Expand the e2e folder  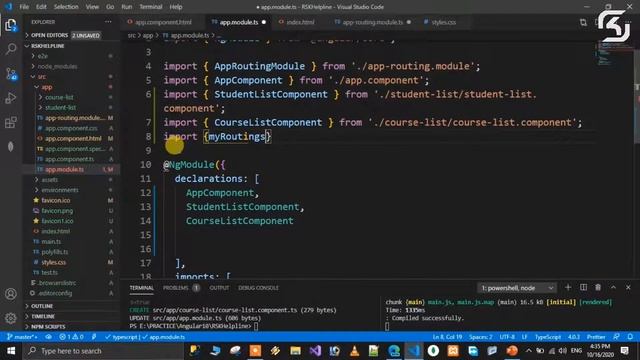coord(71,56)
